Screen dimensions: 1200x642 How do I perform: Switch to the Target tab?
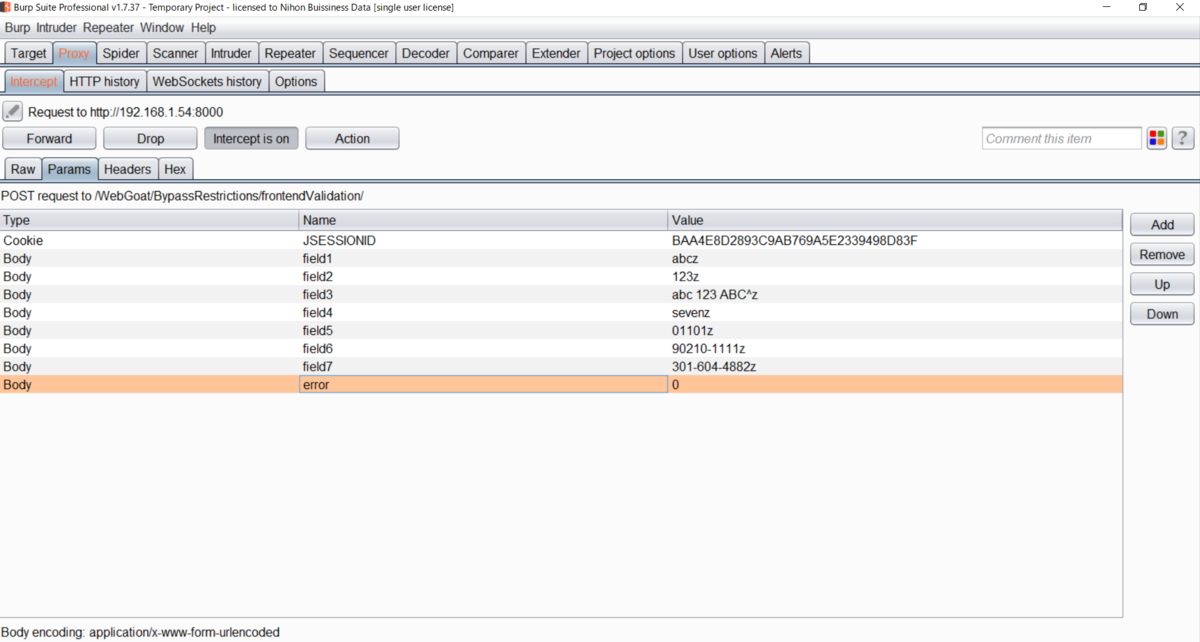coord(29,53)
